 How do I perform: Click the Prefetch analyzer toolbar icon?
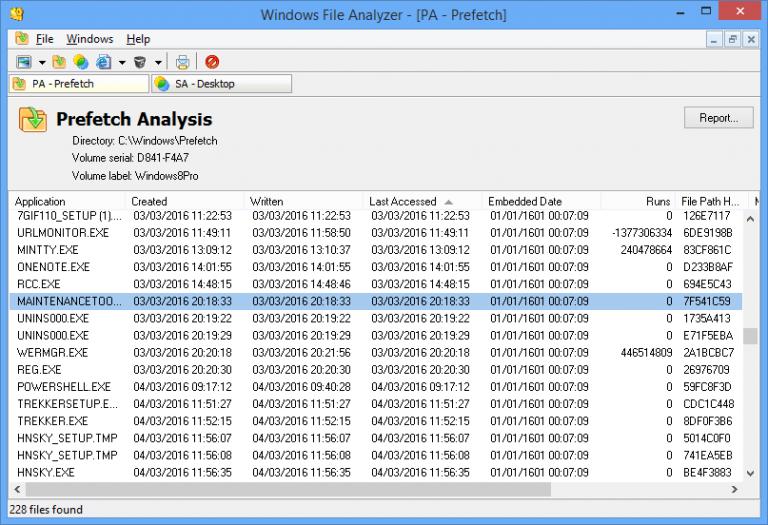click(x=59, y=62)
